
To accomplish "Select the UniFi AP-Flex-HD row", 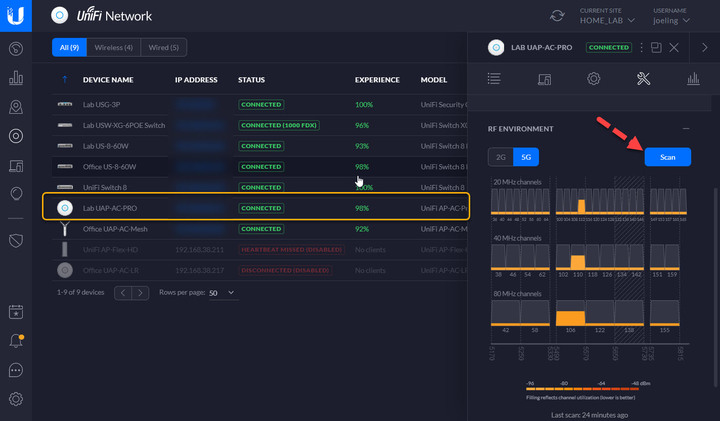I will [x=260, y=249].
